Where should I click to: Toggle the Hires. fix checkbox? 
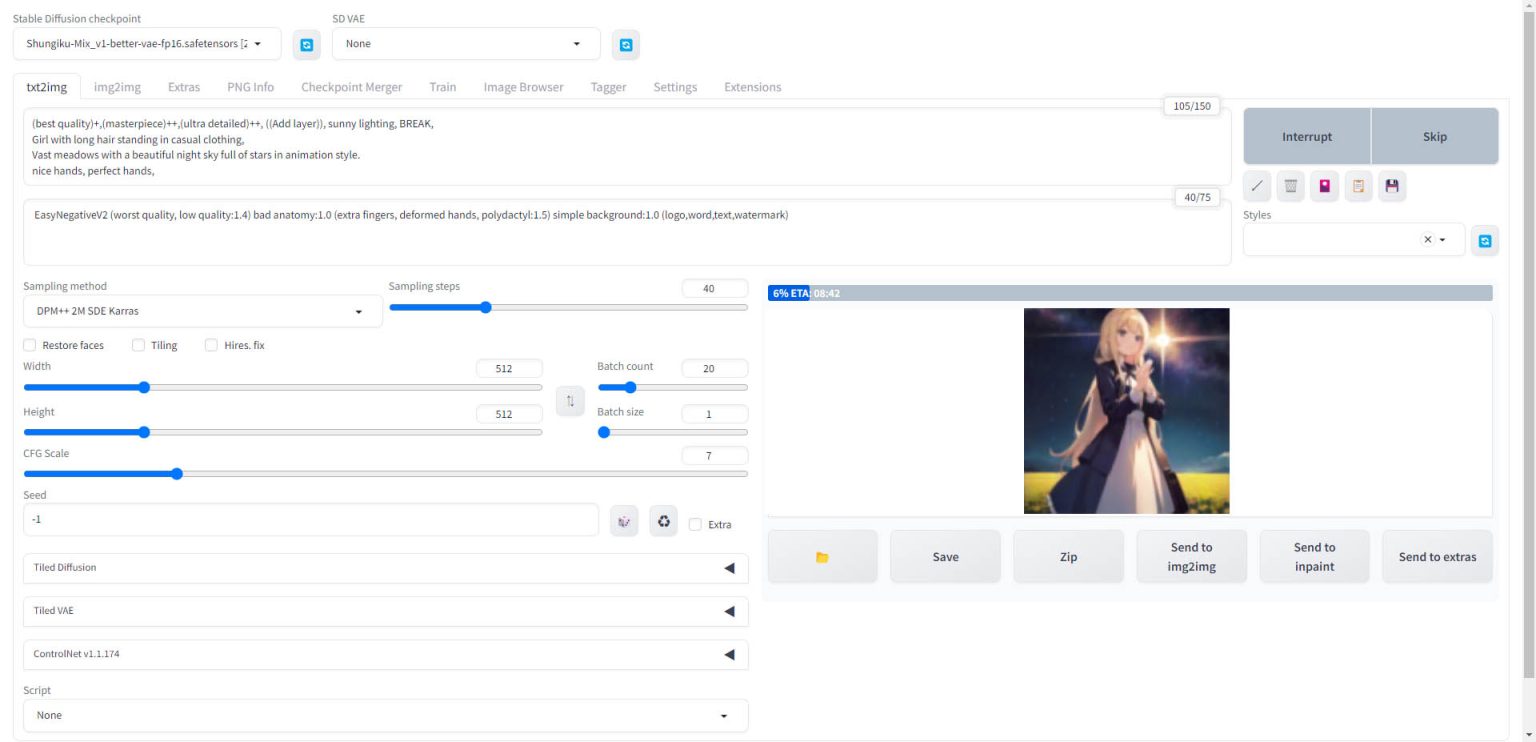[x=211, y=345]
